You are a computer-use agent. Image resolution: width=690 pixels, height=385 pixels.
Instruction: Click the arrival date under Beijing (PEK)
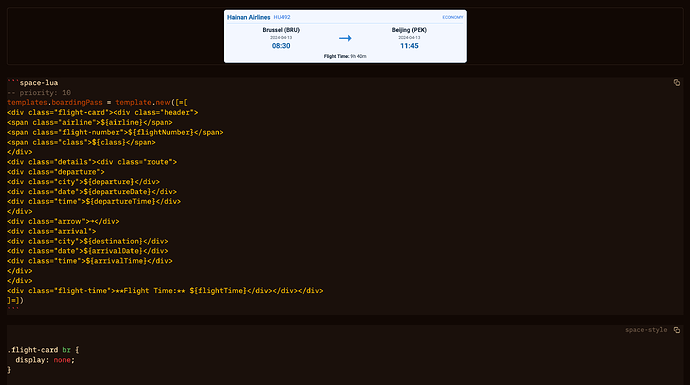tap(409, 38)
